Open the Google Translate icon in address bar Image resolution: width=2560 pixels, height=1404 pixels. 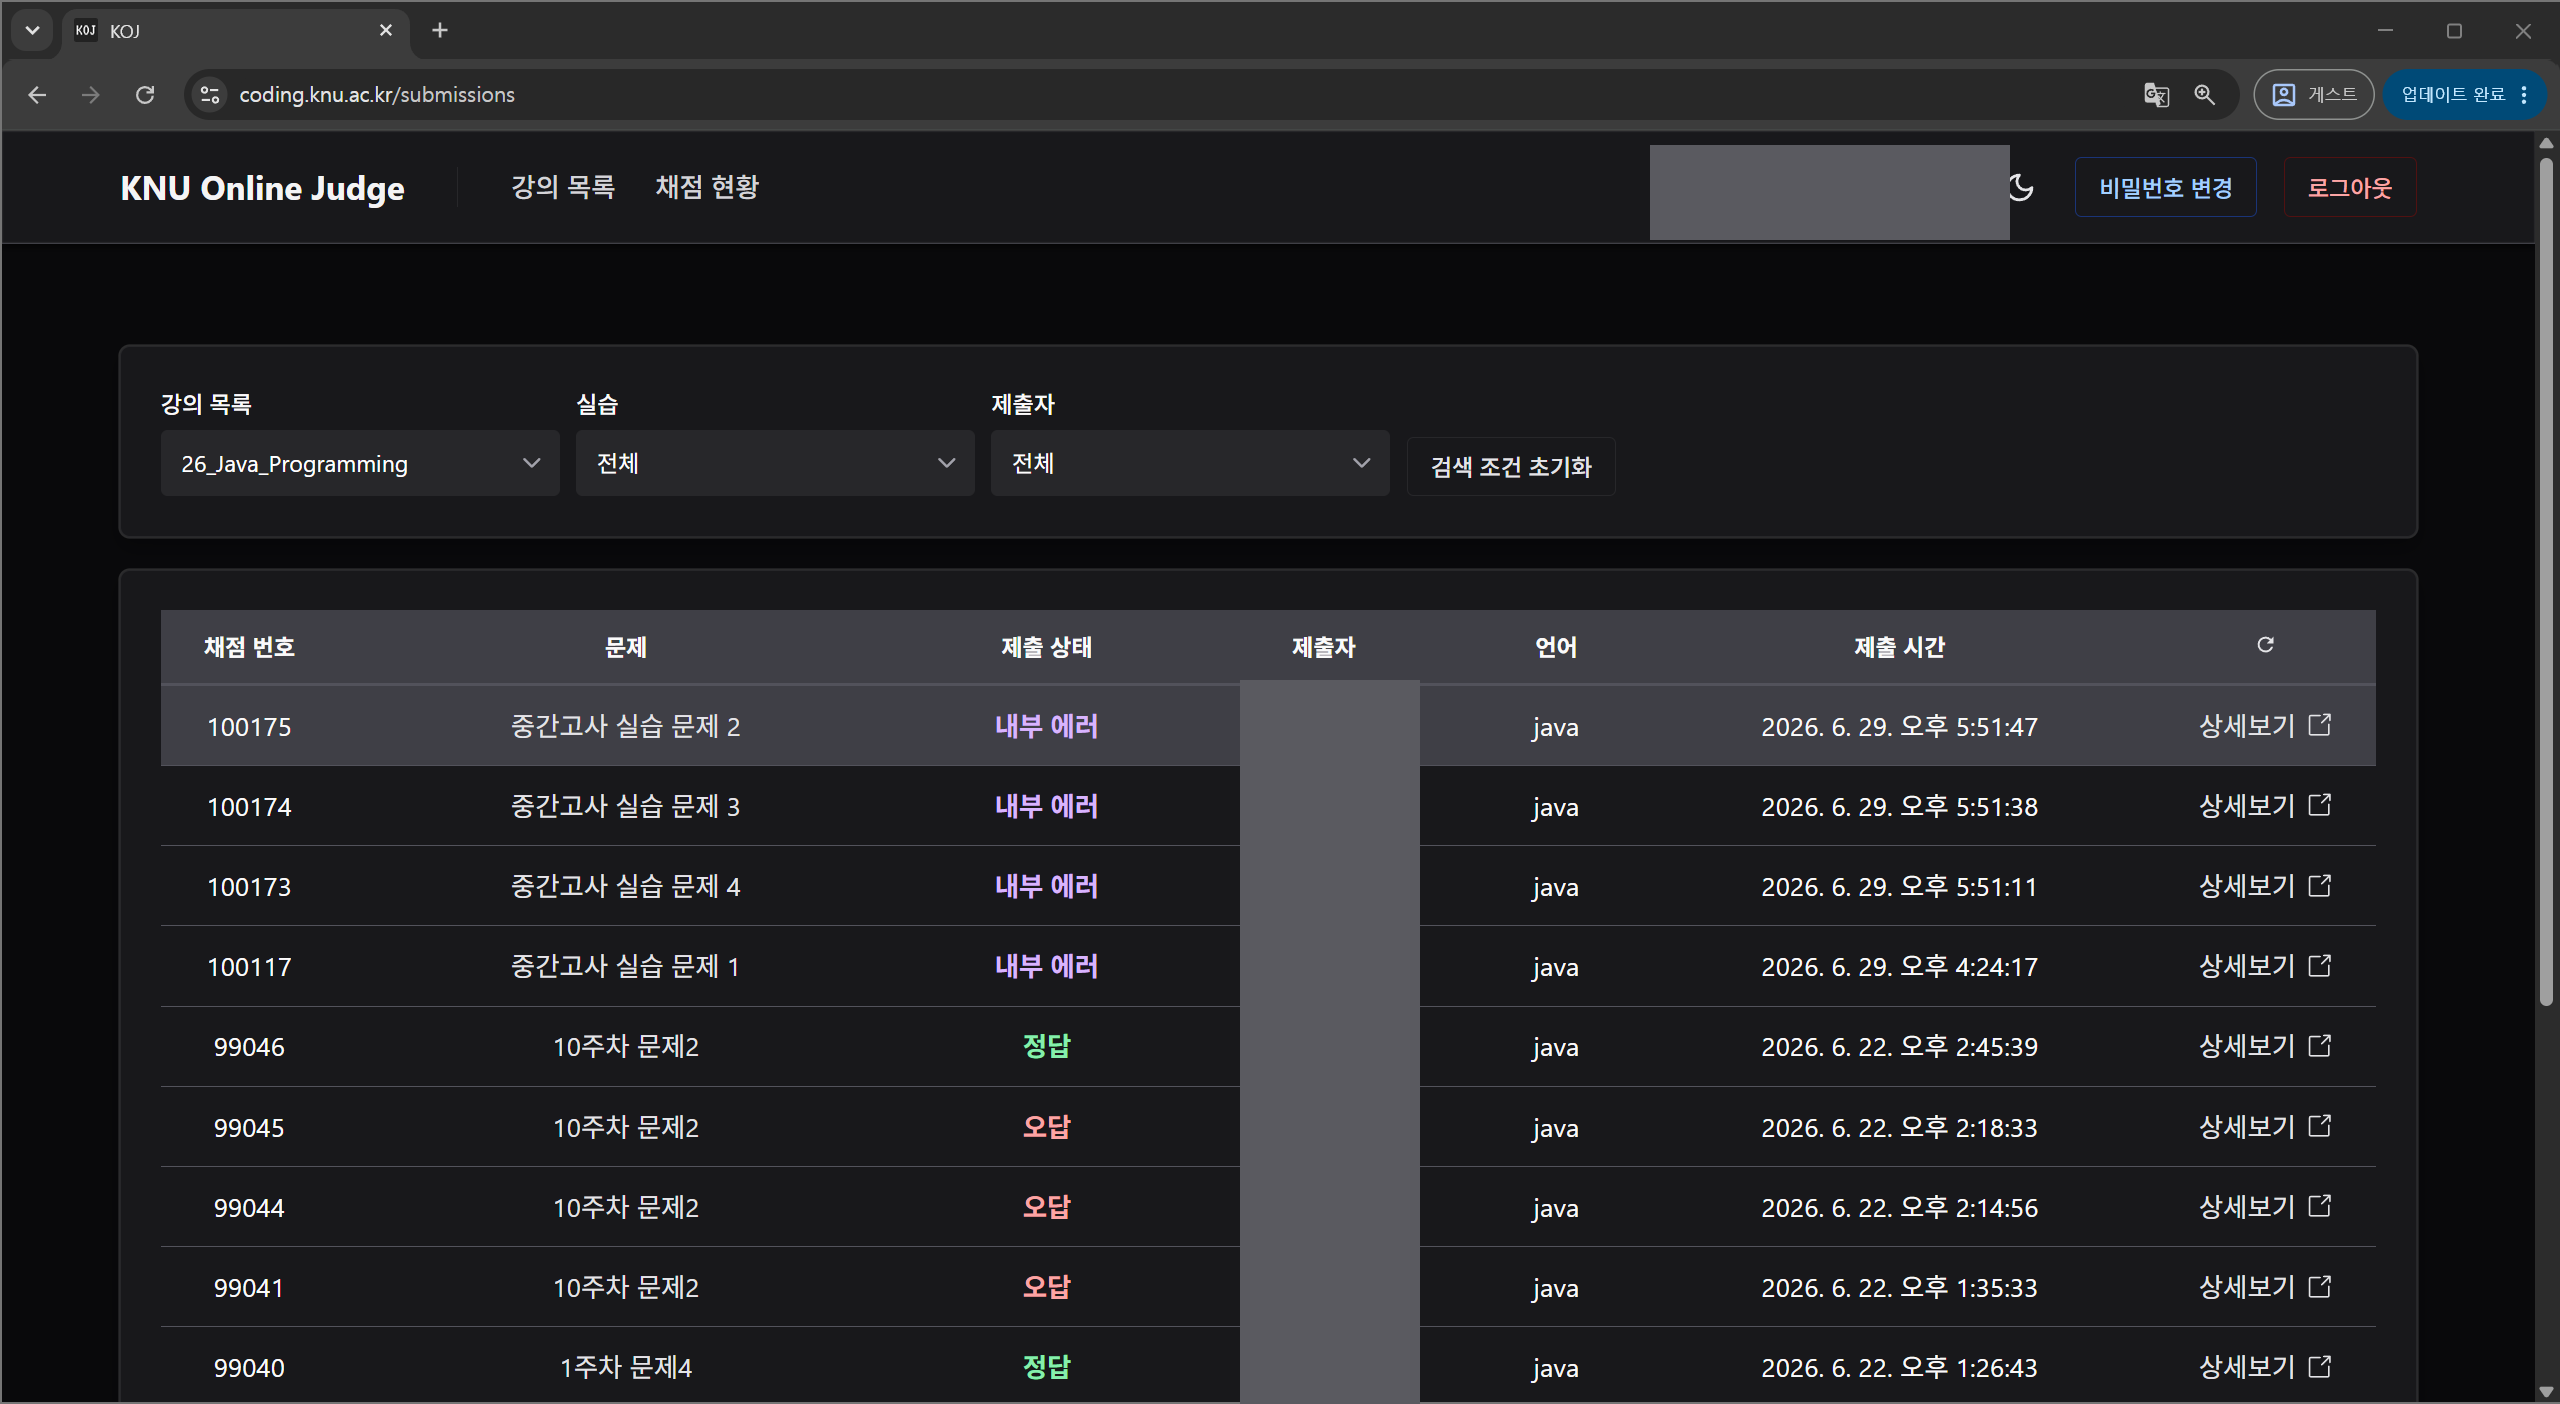[x=2157, y=95]
